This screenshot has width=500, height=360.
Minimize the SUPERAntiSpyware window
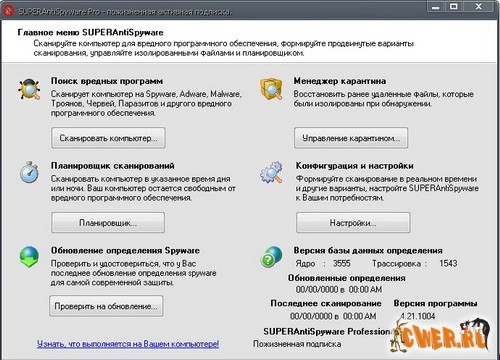click(436, 7)
